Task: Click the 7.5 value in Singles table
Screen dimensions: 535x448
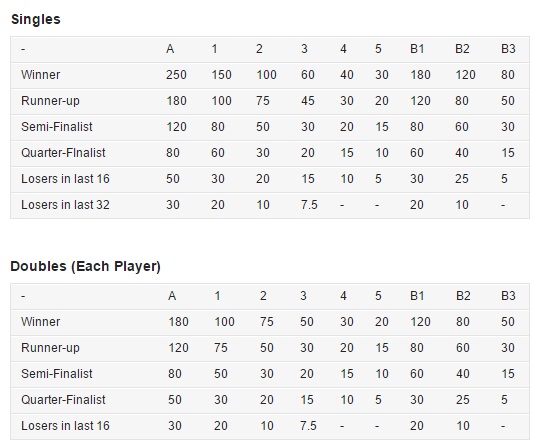Action: coord(309,205)
